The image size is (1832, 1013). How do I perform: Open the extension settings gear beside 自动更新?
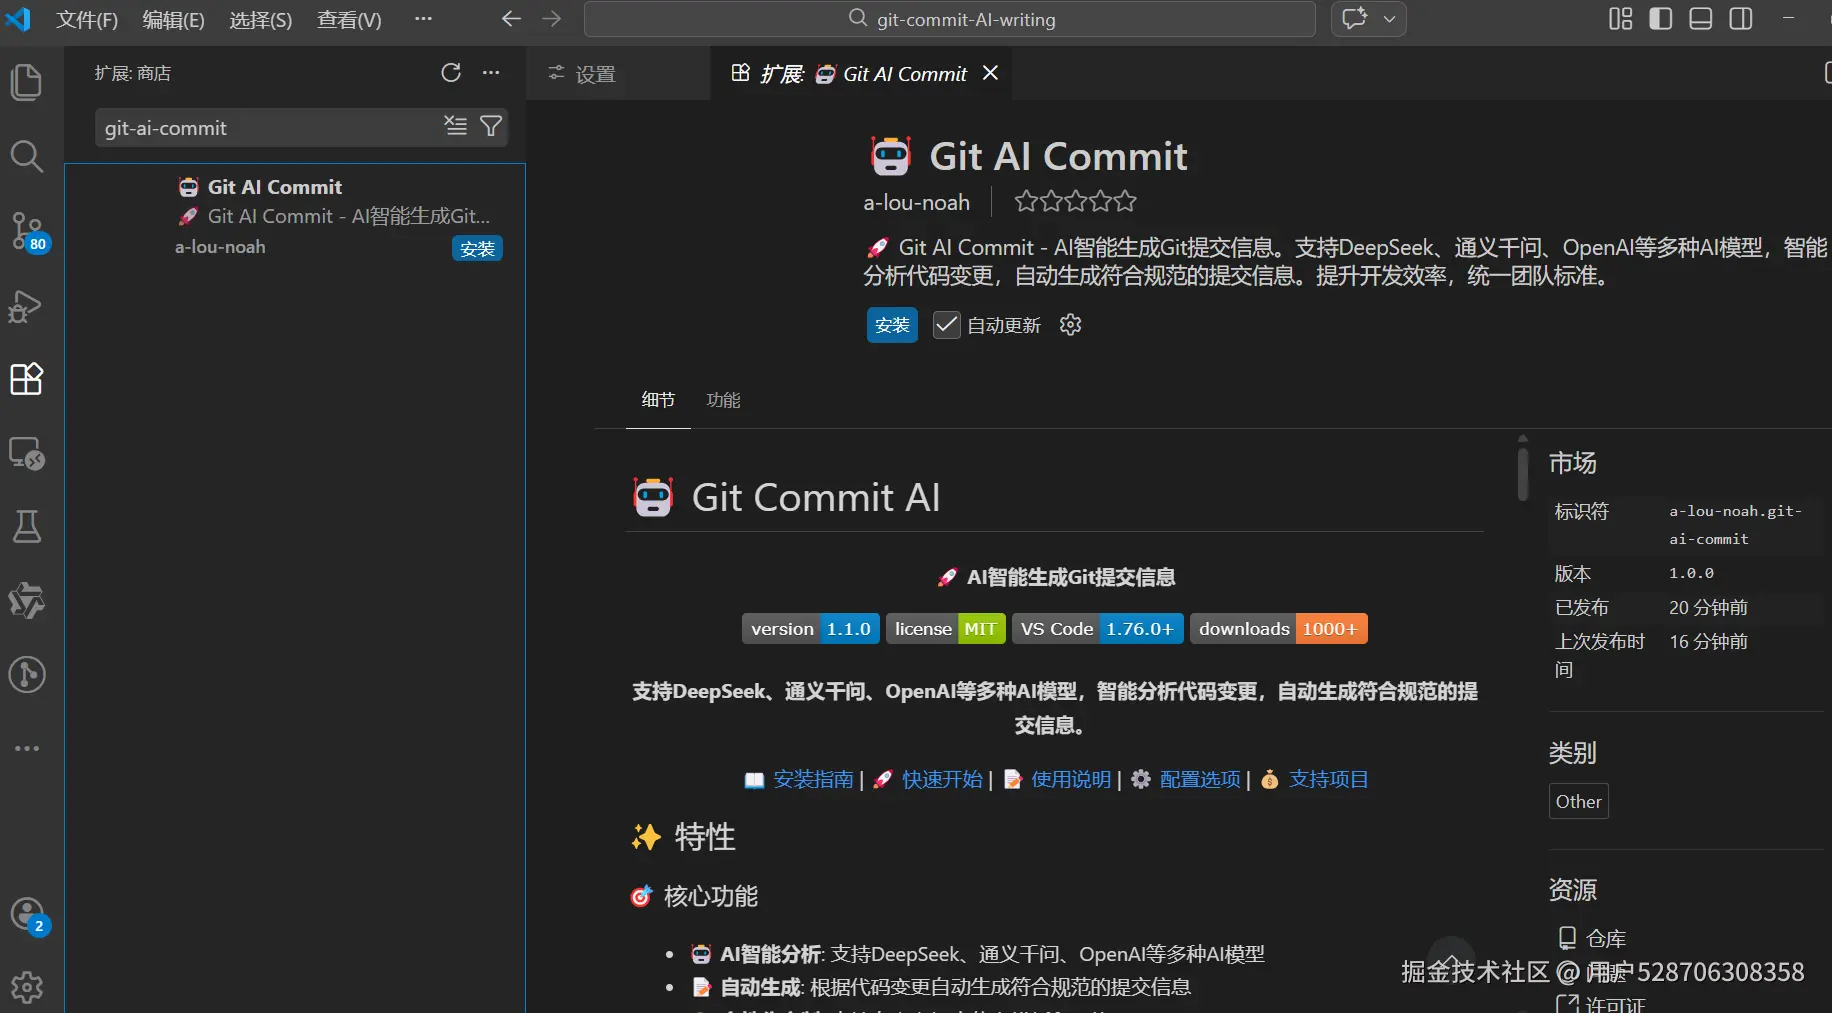(1070, 325)
